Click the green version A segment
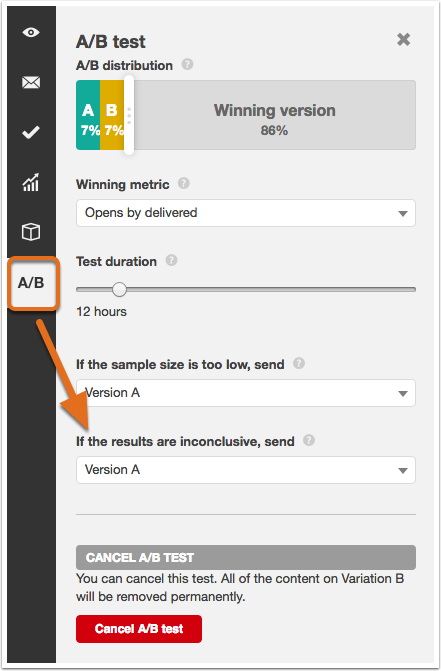This screenshot has height=671, width=441. click(x=88, y=115)
